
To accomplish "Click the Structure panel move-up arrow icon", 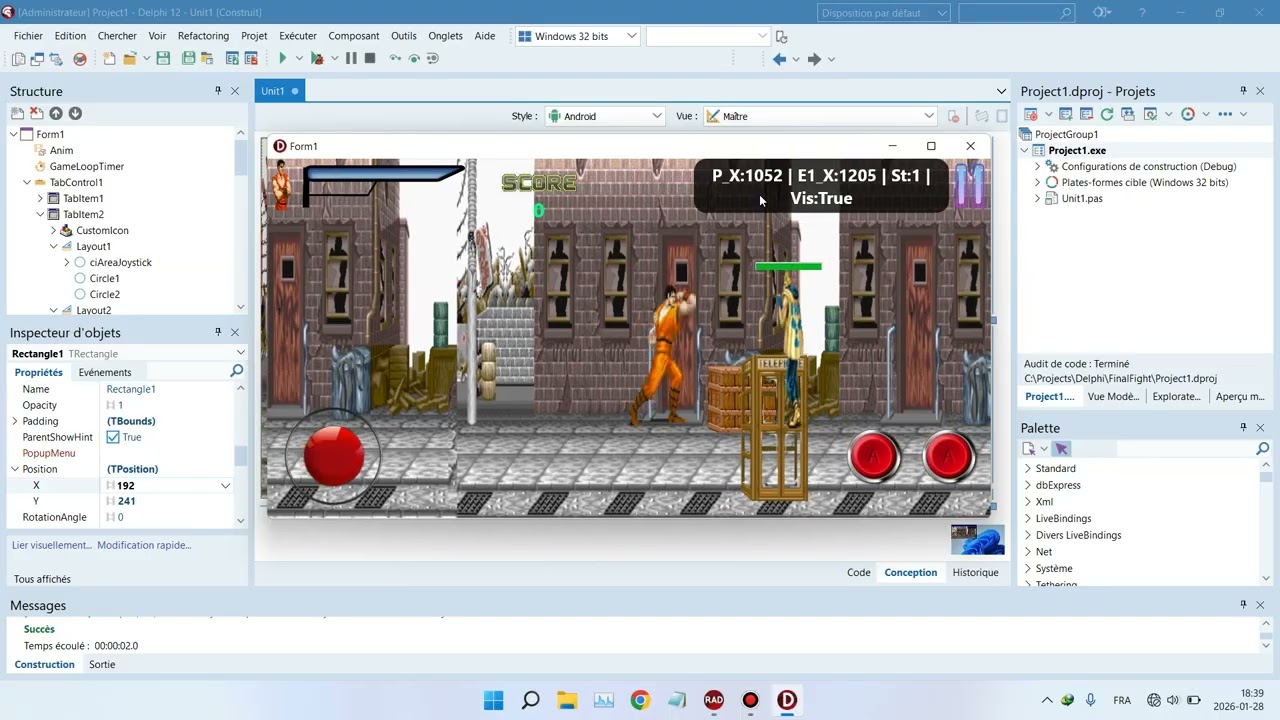I will pos(56,114).
